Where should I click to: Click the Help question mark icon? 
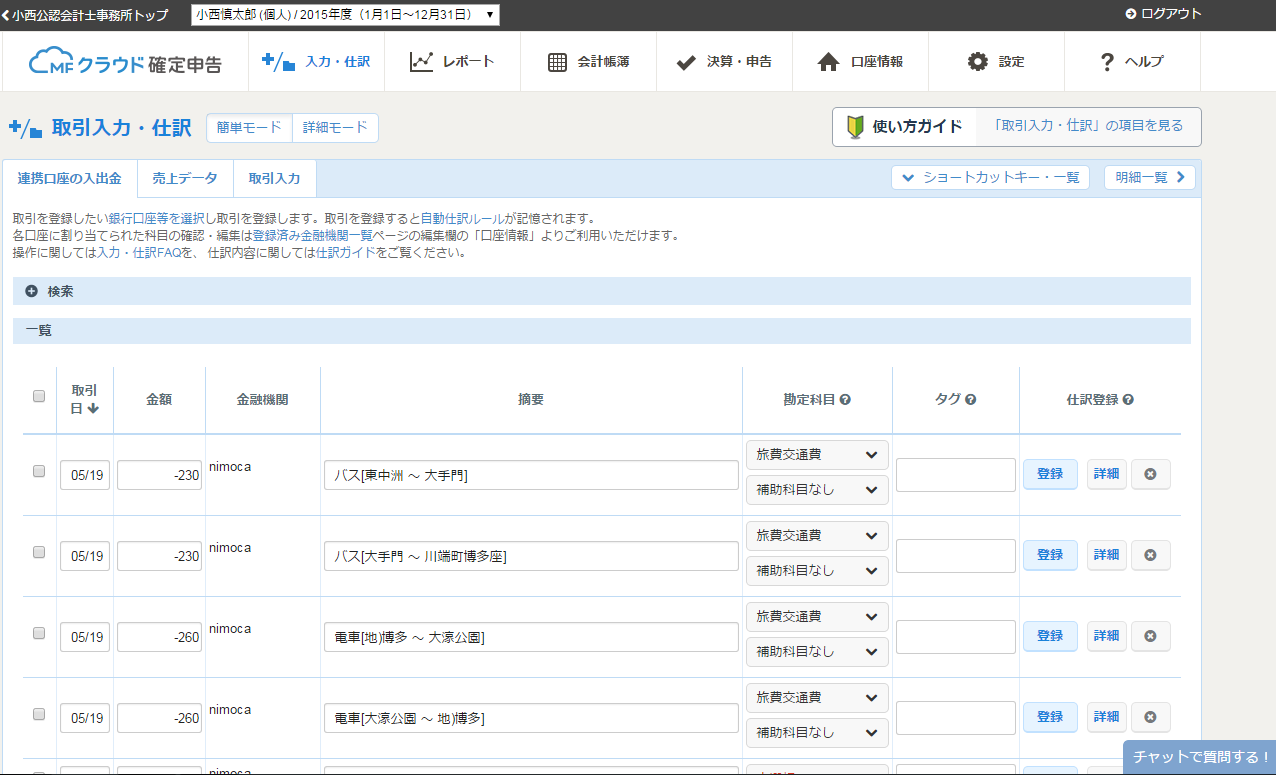pos(1106,62)
